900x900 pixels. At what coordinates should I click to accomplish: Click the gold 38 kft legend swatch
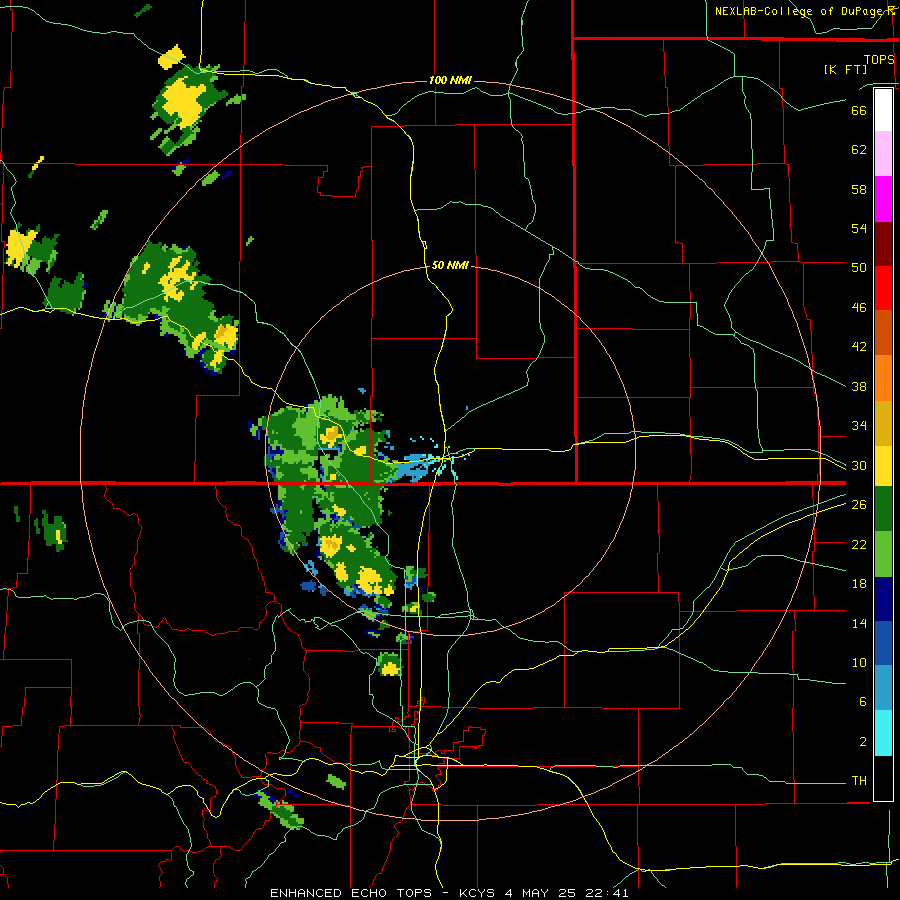click(883, 423)
